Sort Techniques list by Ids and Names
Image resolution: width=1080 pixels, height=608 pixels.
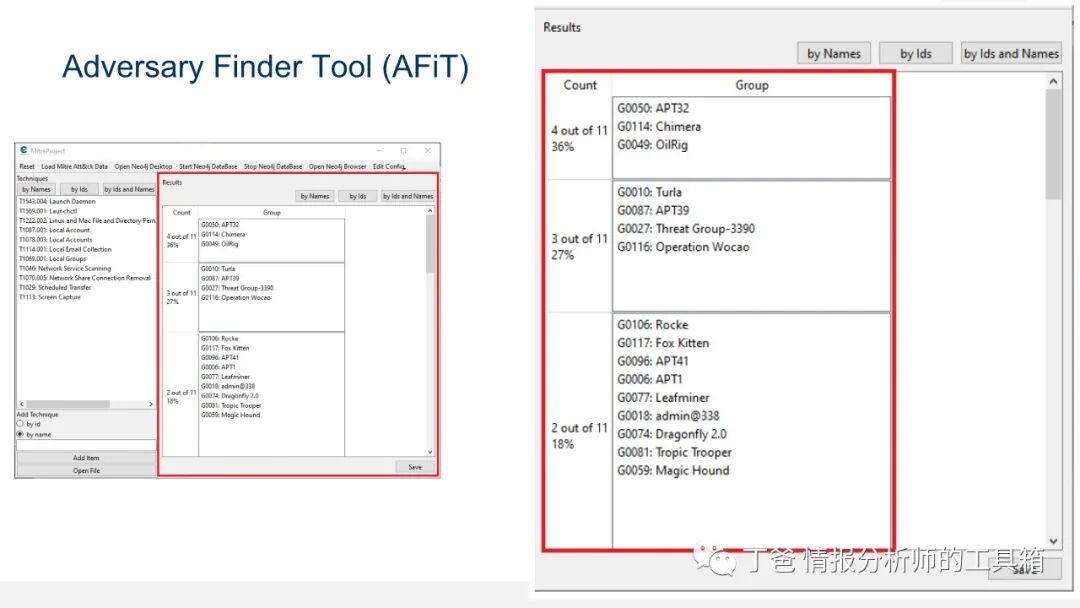click(129, 189)
